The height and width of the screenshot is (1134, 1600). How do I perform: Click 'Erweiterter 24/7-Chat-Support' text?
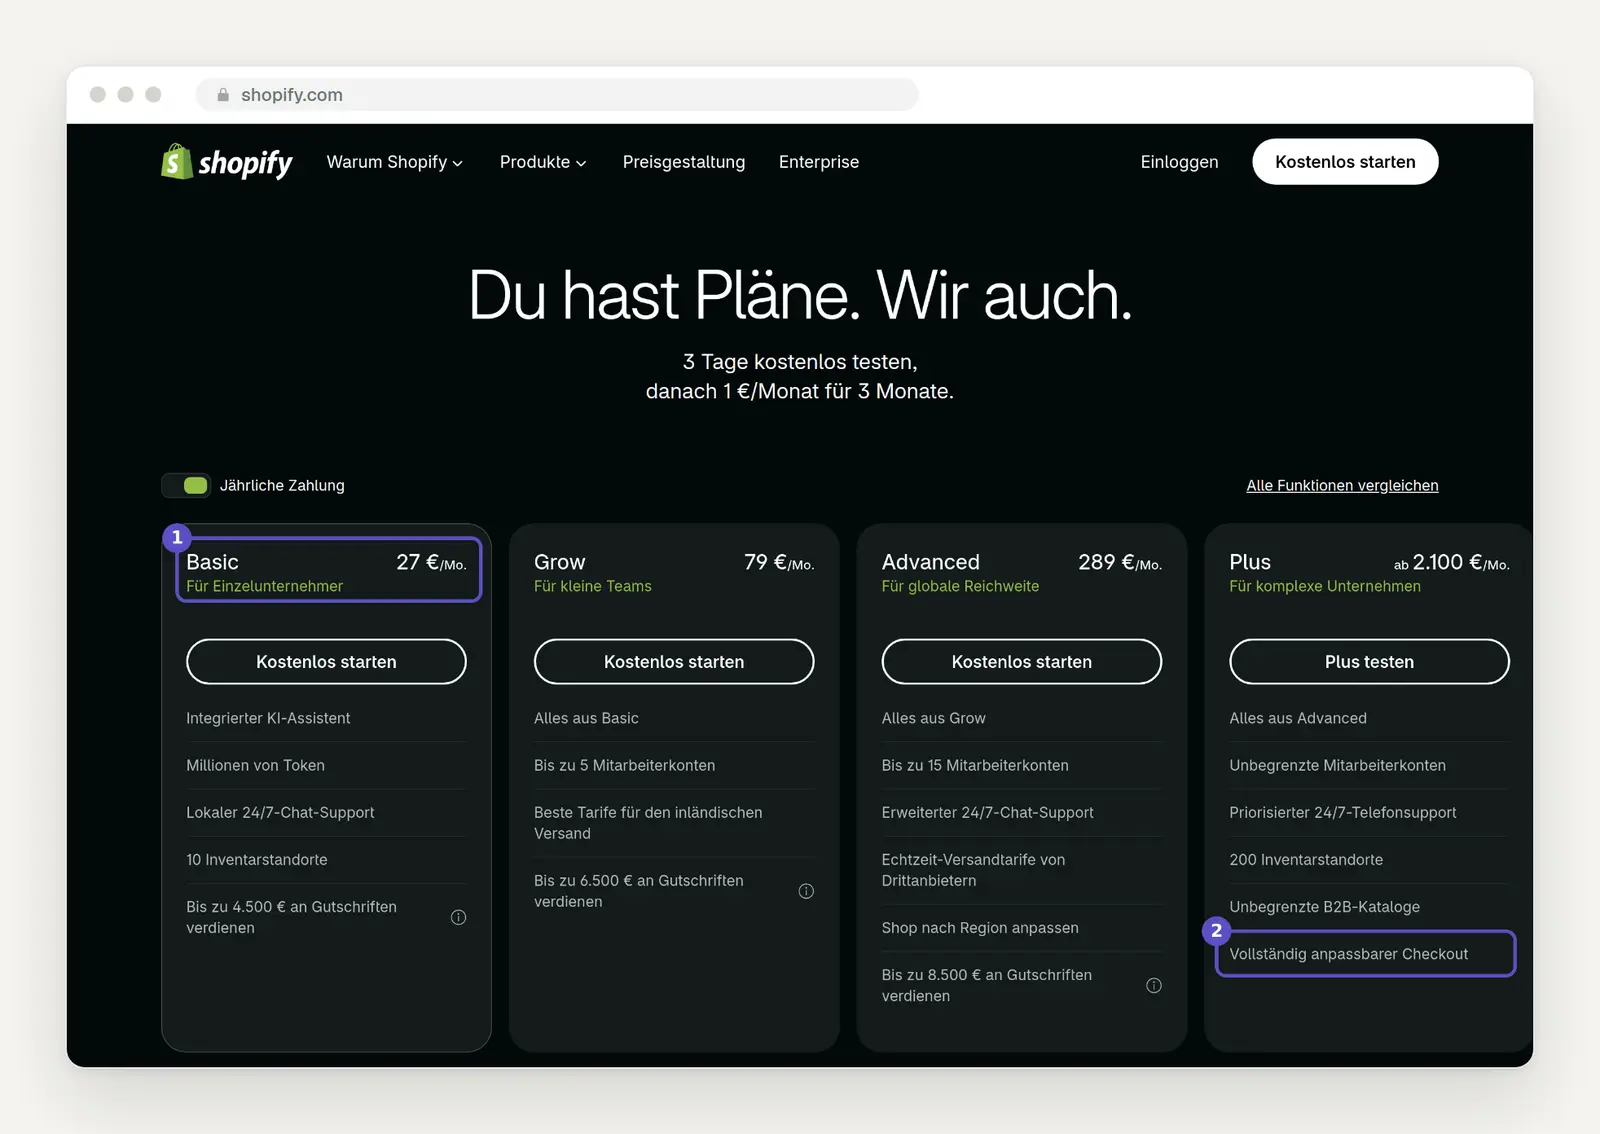point(988,812)
